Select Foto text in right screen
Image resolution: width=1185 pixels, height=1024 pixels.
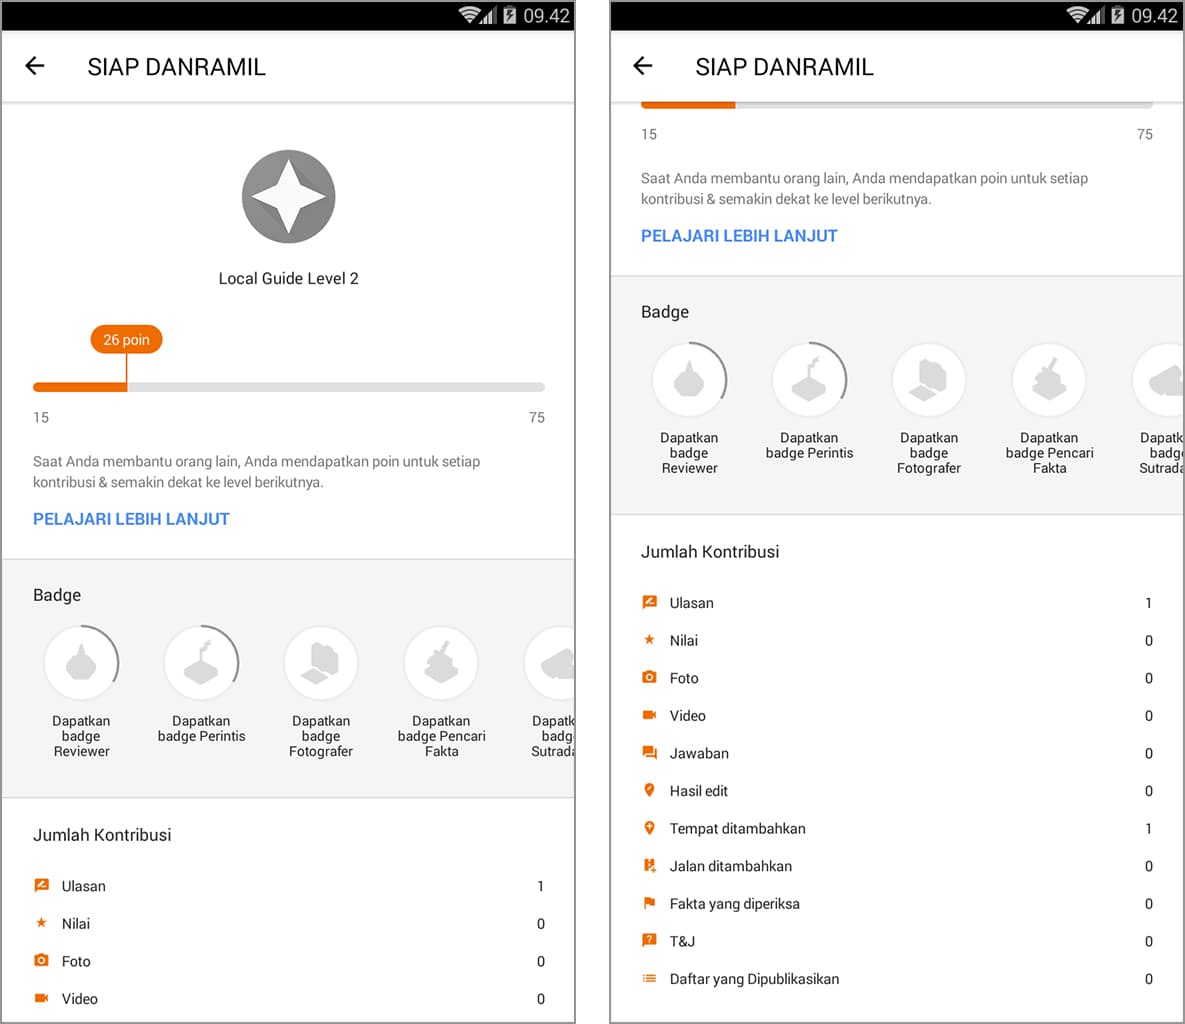point(684,679)
